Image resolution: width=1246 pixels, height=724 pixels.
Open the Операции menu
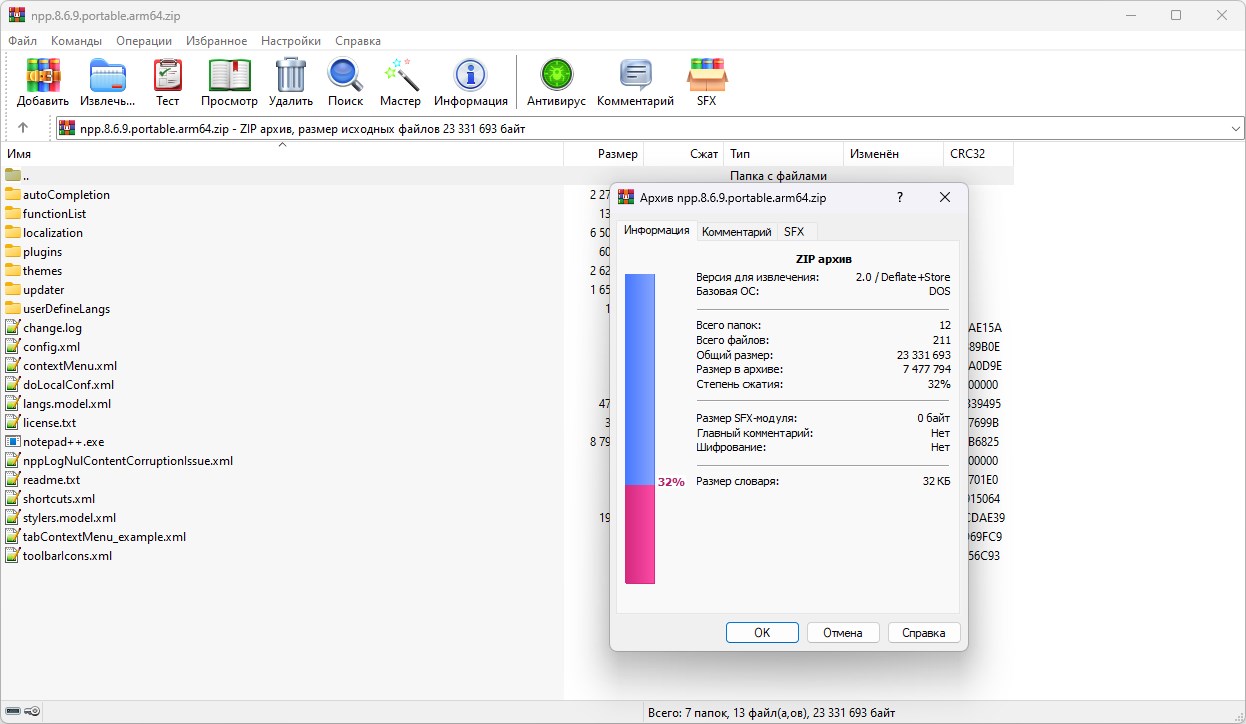point(144,41)
